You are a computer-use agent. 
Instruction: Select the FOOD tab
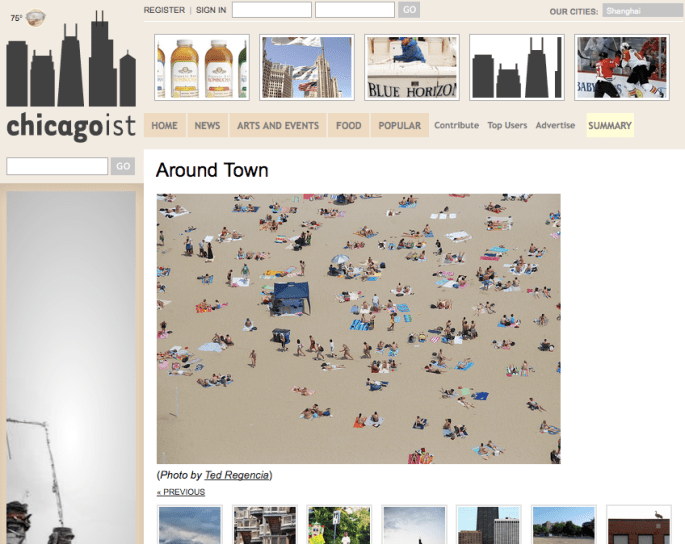coord(349,126)
